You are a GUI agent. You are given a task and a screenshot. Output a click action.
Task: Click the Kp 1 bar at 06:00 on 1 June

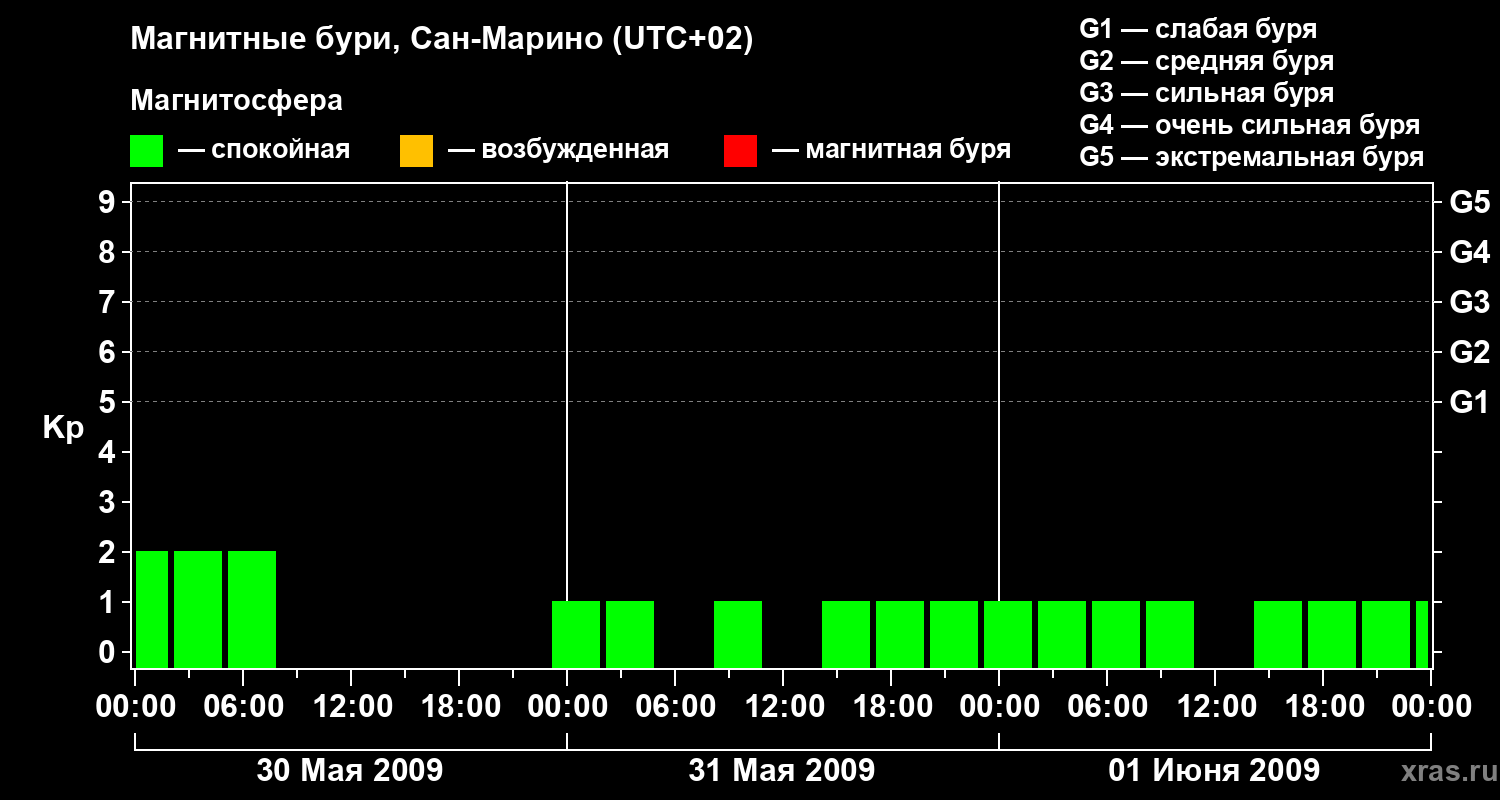pyautogui.click(x=1116, y=634)
